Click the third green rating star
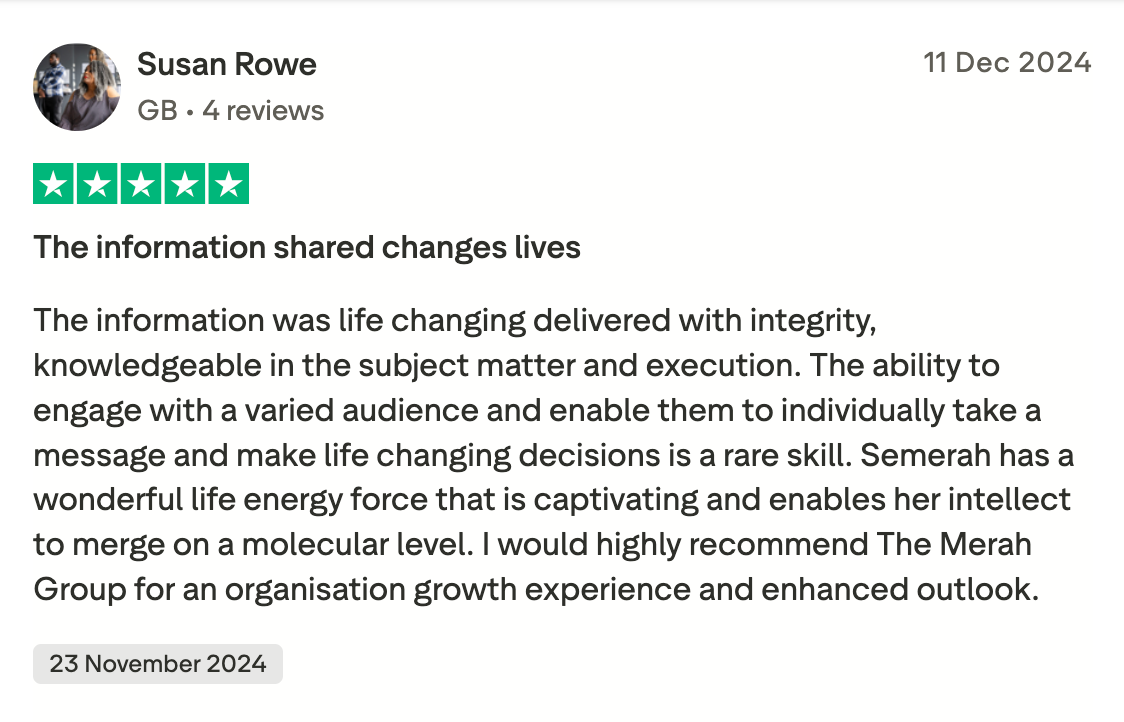Viewport: 1124px width, 722px height. coord(141,184)
